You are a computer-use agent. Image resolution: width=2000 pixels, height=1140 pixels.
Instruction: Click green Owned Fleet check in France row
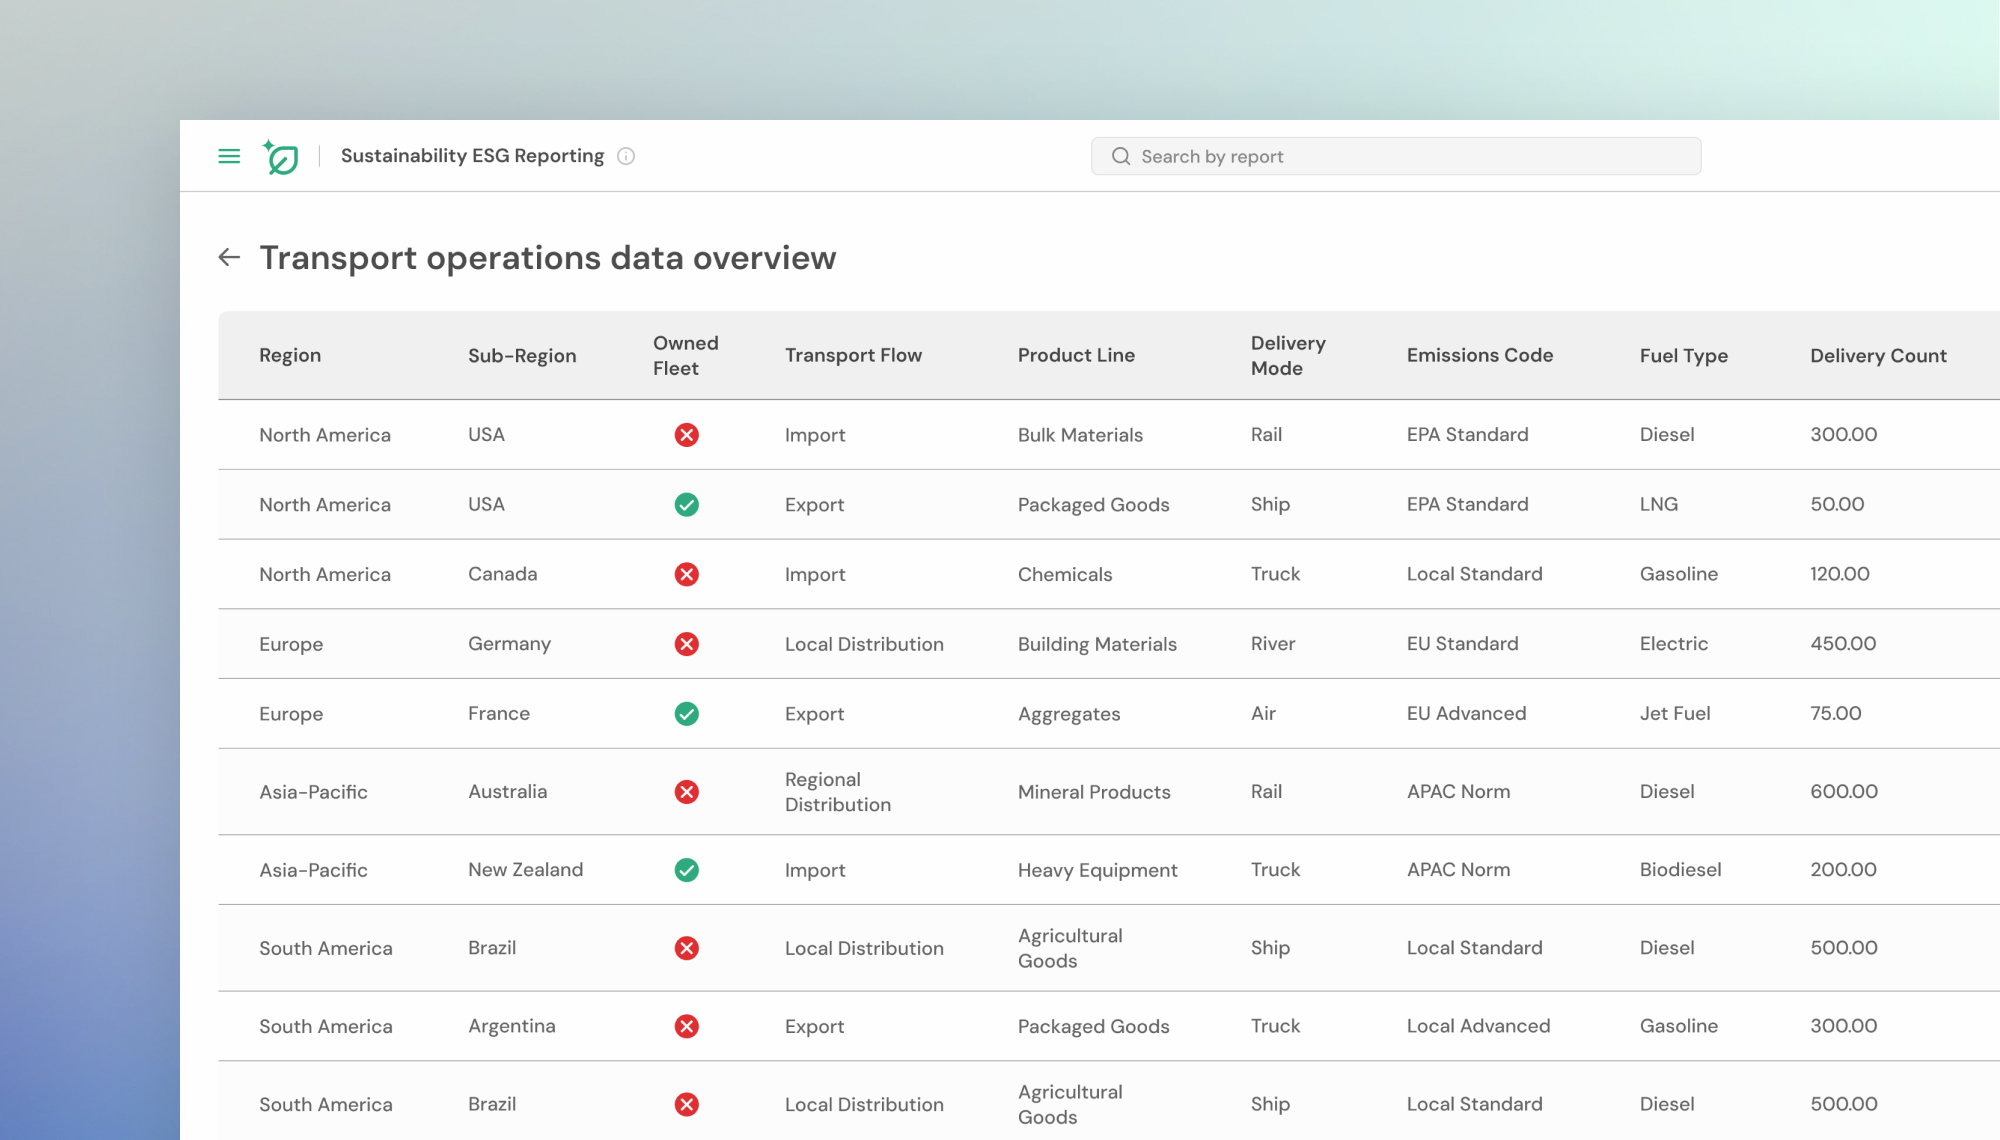686,714
